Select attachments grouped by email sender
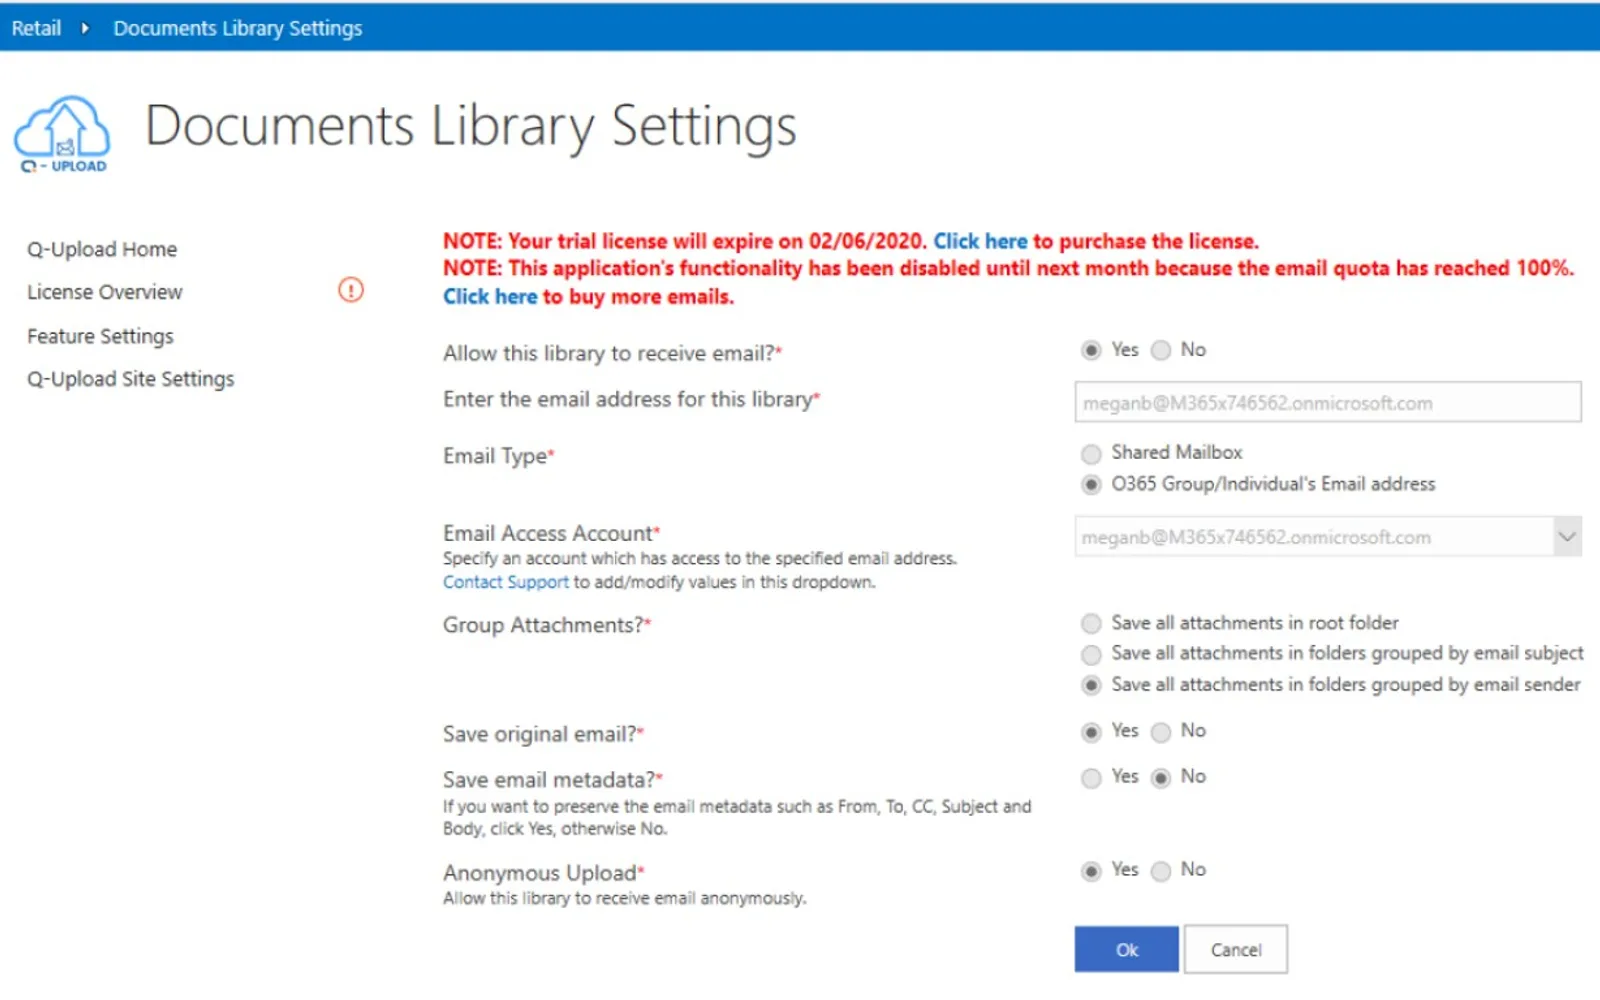The height and width of the screenshot is (1000, 1600). point(1091,685)
